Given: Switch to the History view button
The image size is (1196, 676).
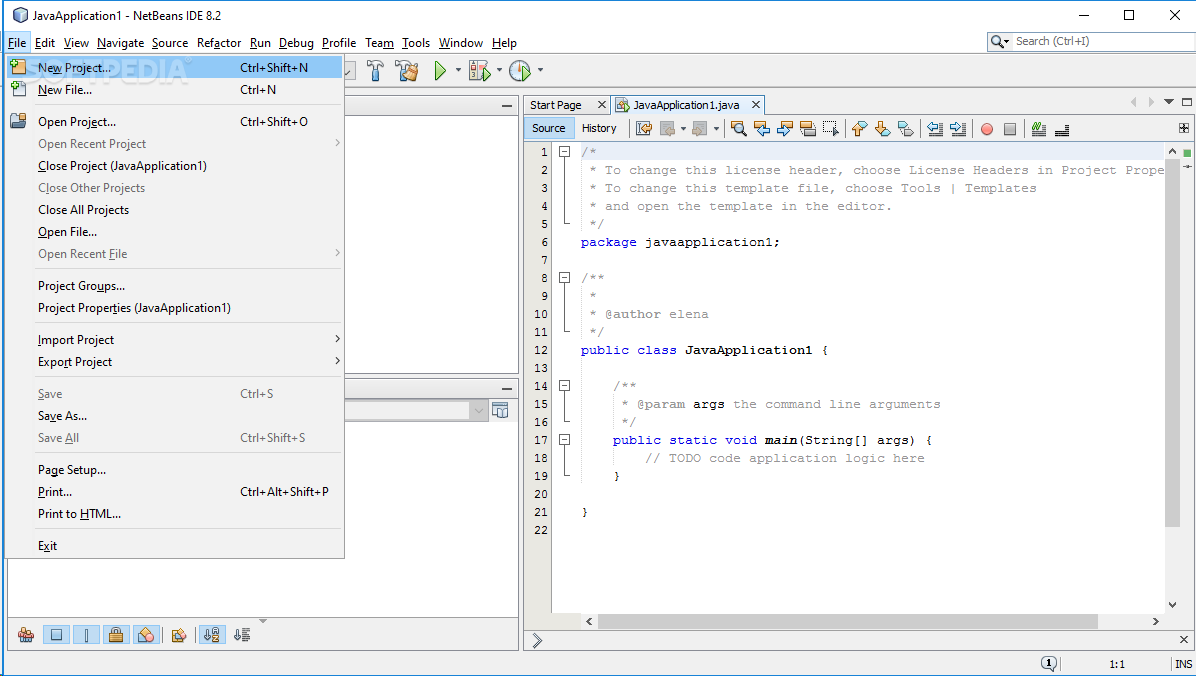Looking at the screenshot, I should coord(599,128).
